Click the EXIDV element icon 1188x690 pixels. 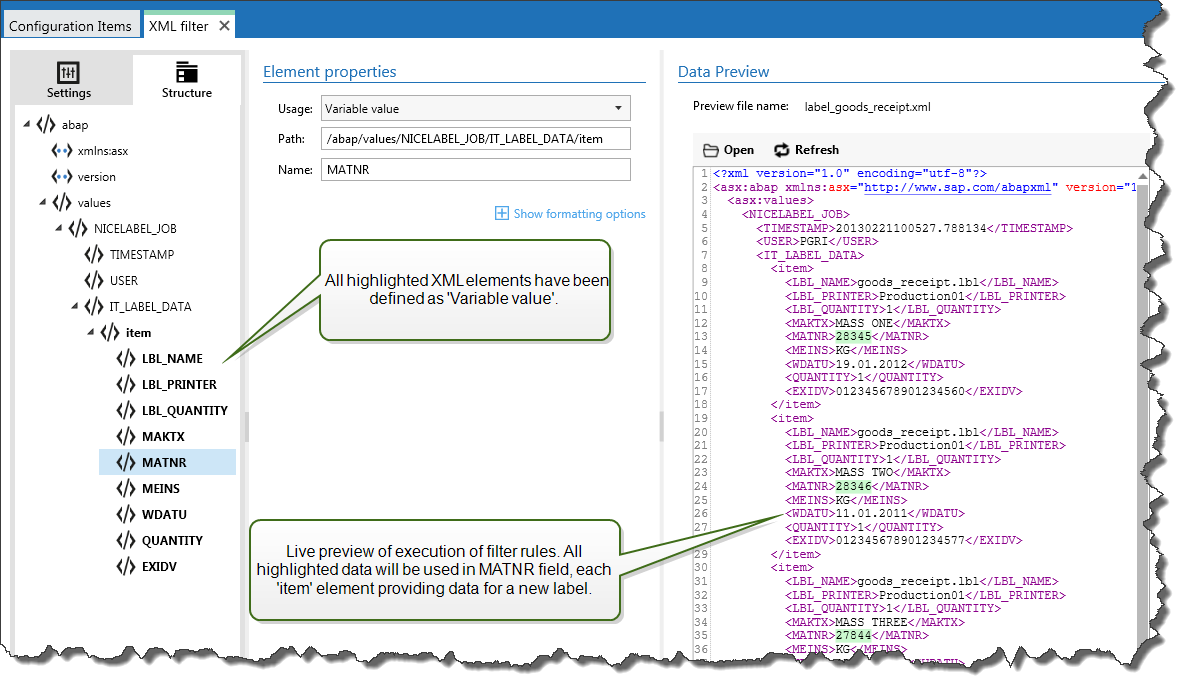click(x=126, y=567)
